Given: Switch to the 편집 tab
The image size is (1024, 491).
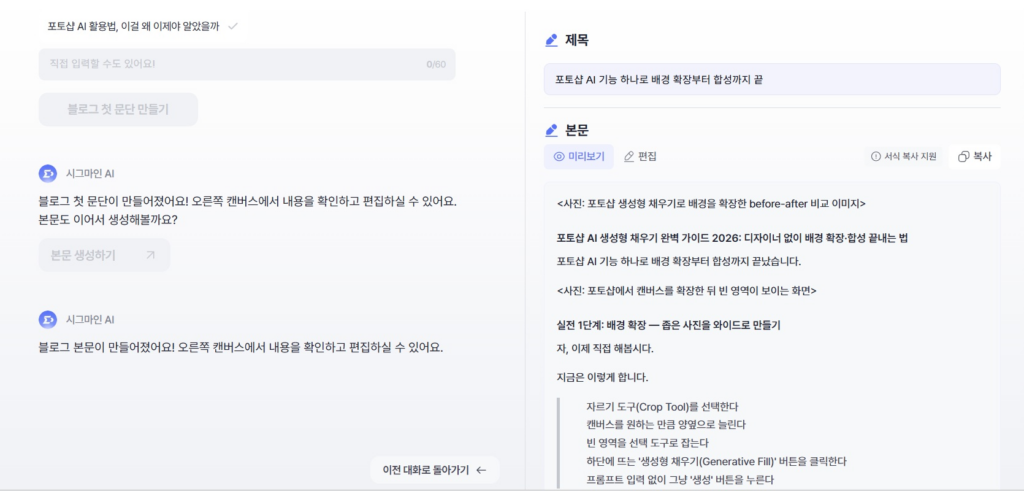Looking at the screenshot, I should [640, 157].
